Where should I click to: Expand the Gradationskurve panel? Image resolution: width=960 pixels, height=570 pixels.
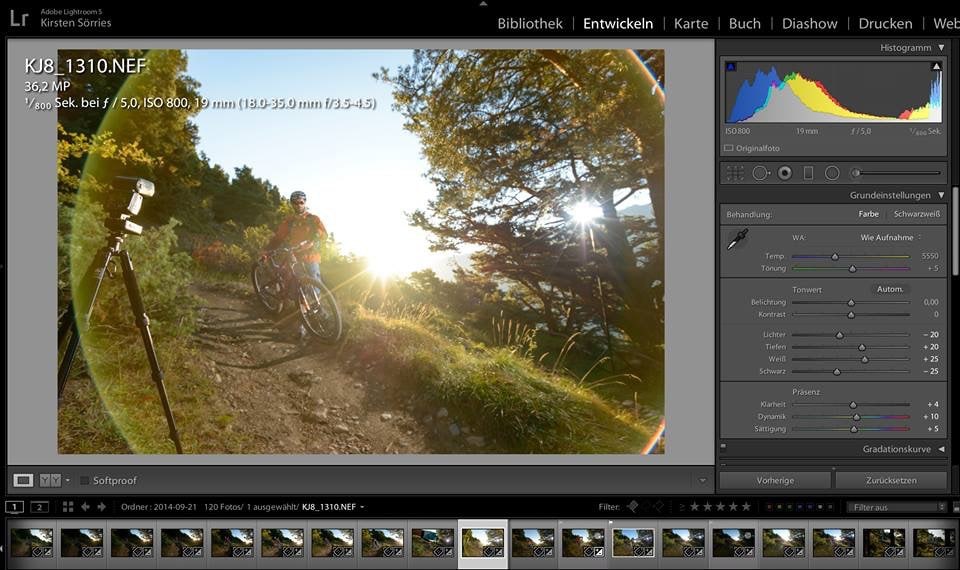941,449
